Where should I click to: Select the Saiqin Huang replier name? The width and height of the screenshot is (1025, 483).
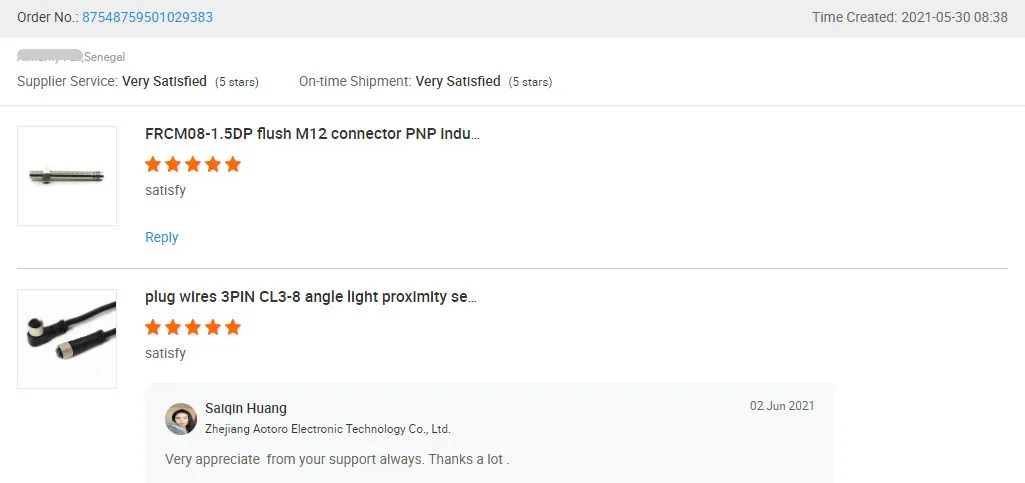(246, 408)
